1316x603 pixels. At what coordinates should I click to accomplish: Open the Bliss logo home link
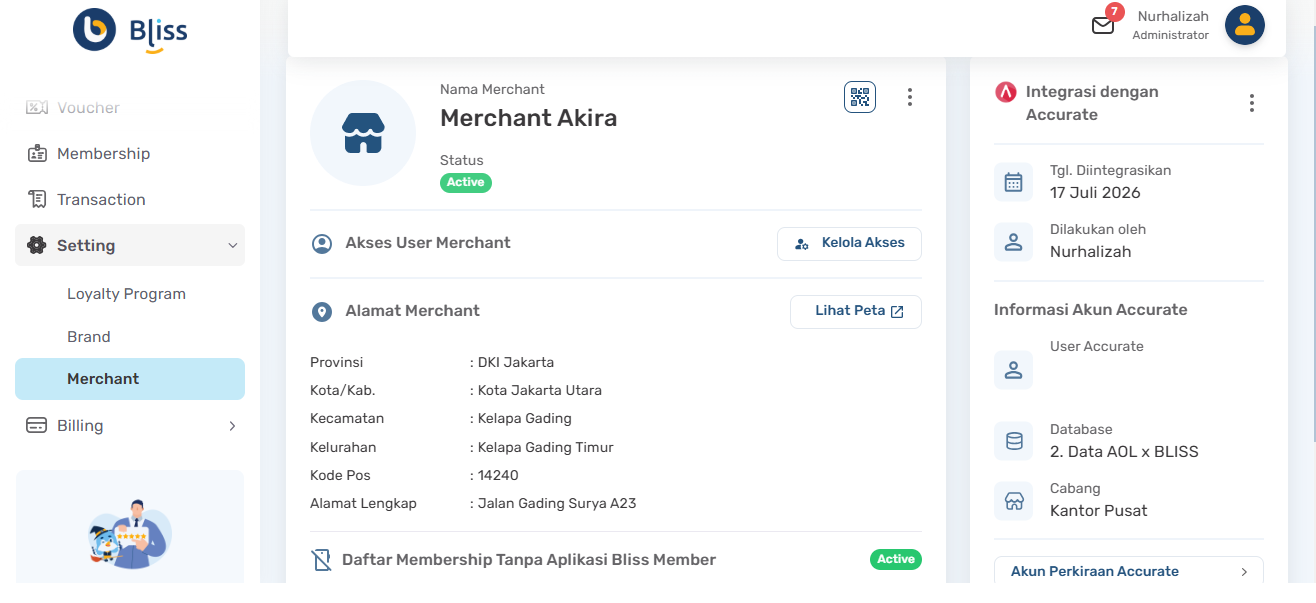pos(130,30)
